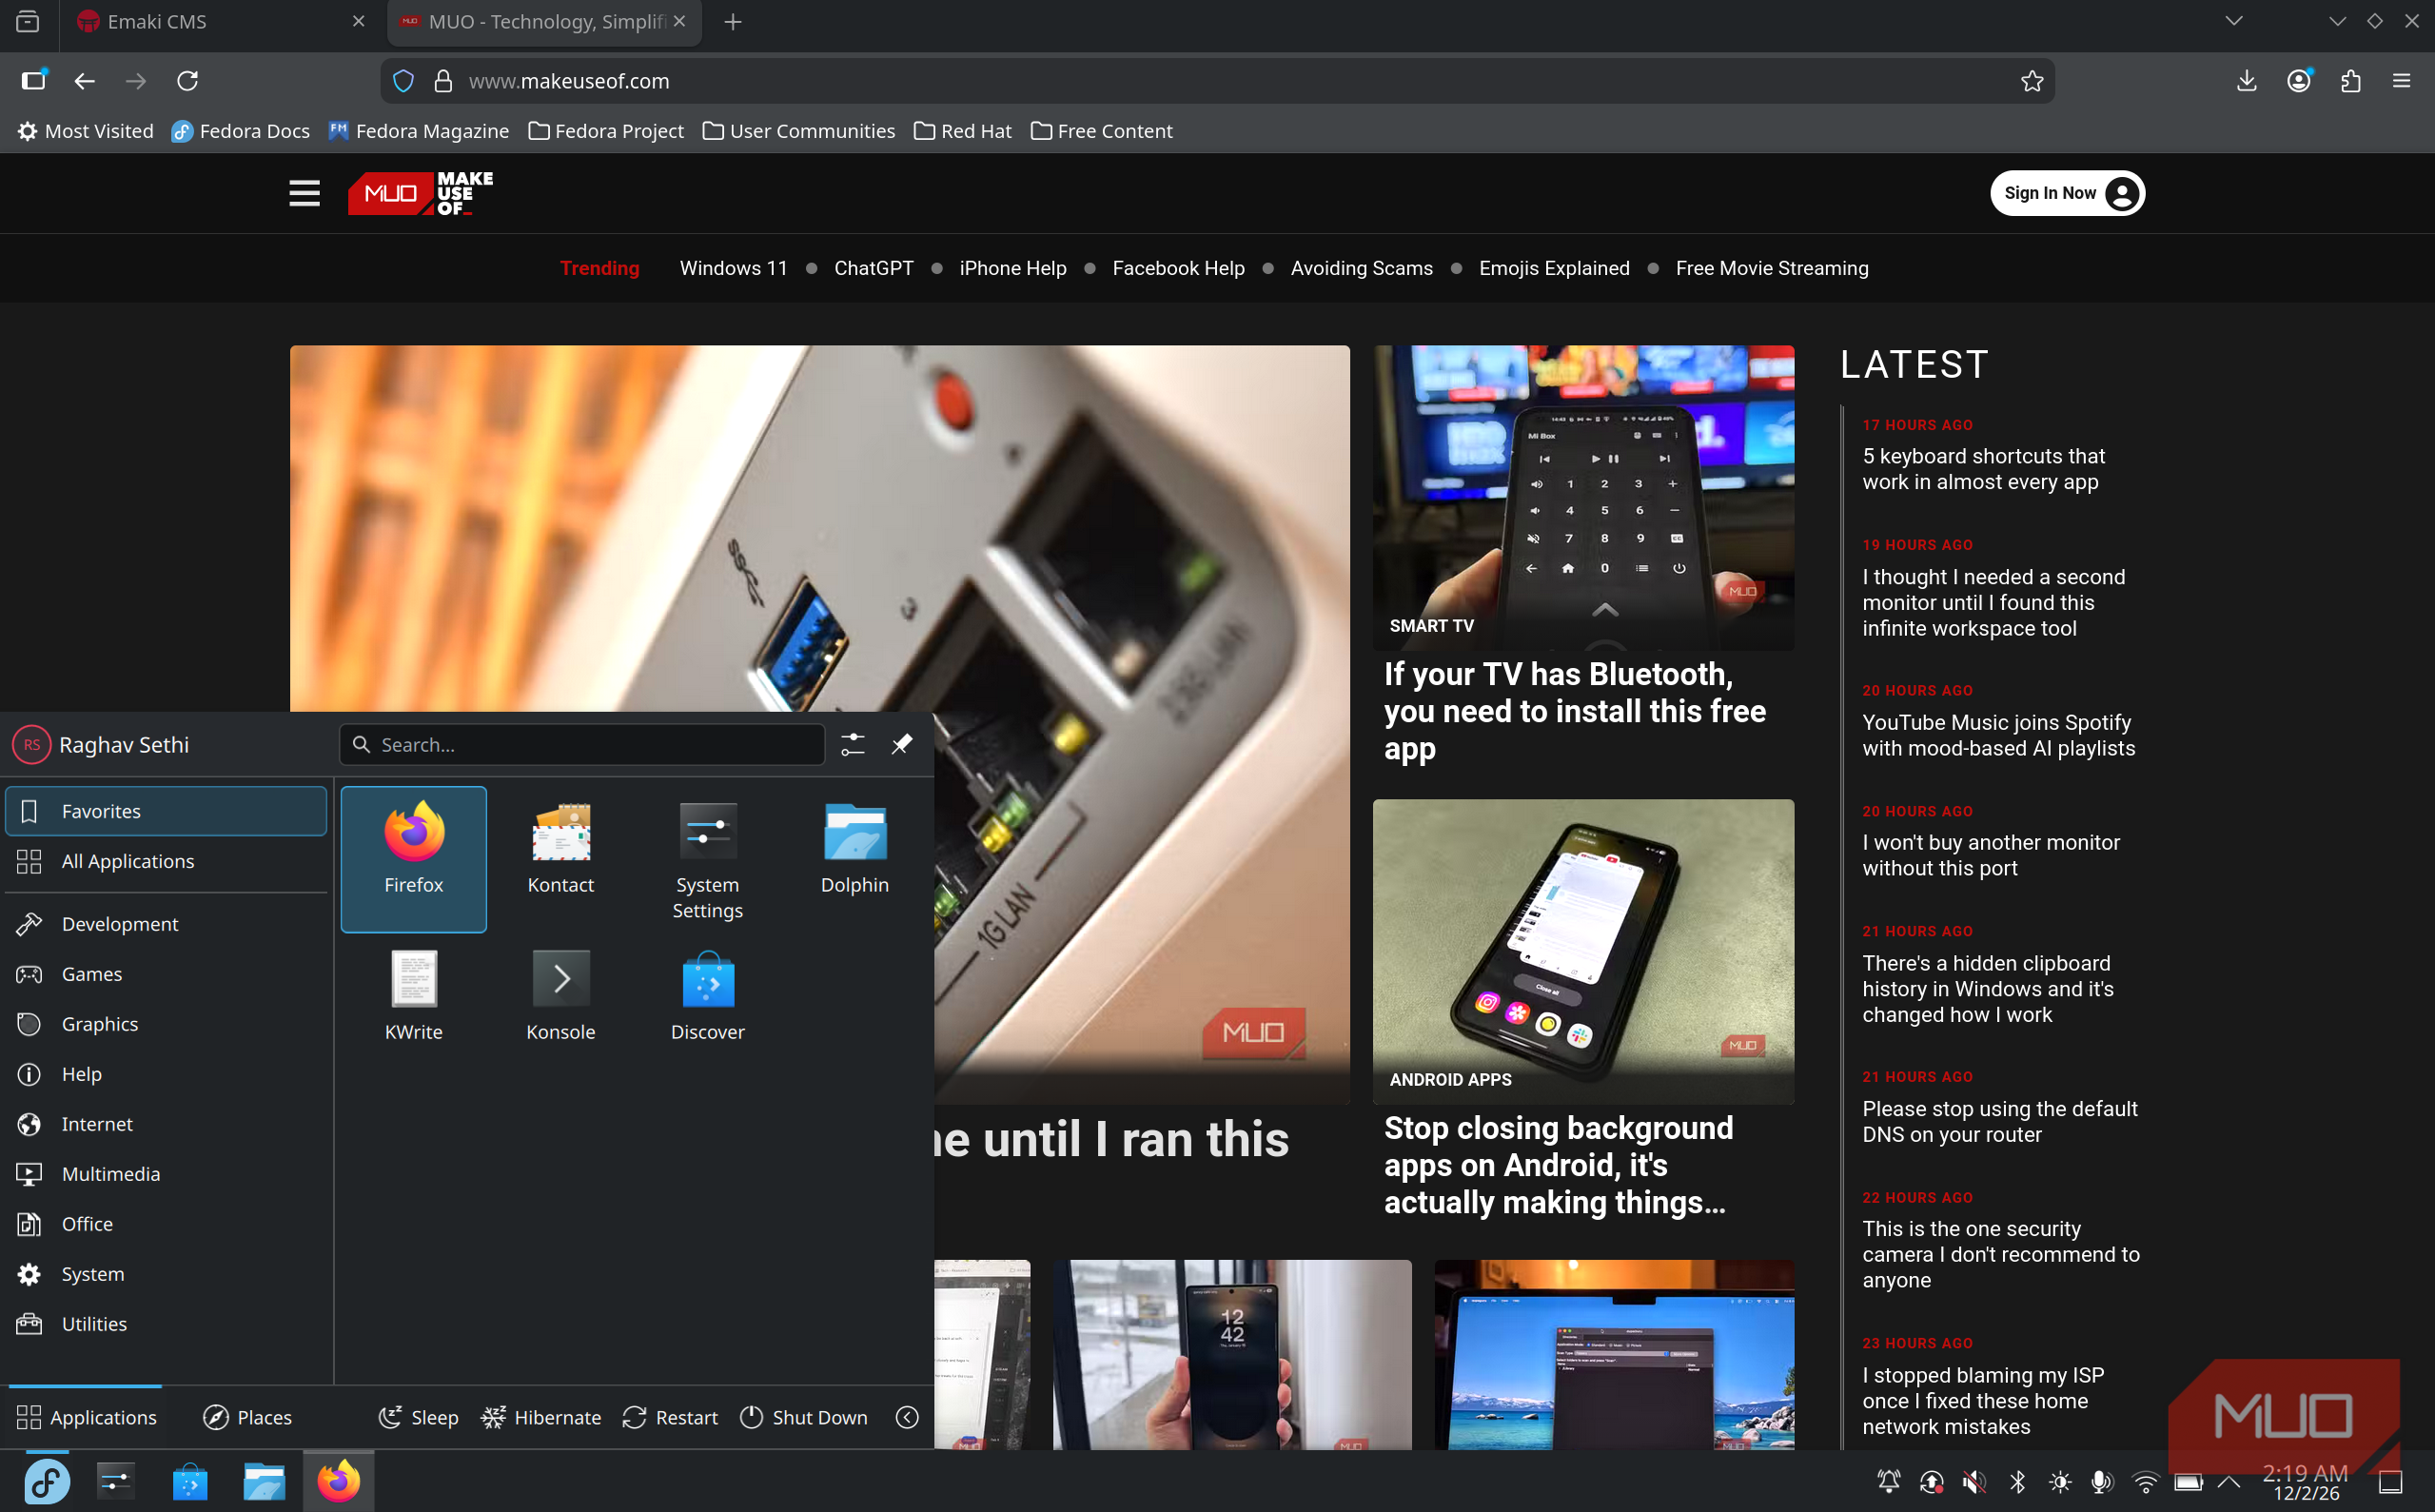The height and width of the screenshot is (1512, 2435).
Task: Click the Sign In Now button
Action: click(2067, 193)
